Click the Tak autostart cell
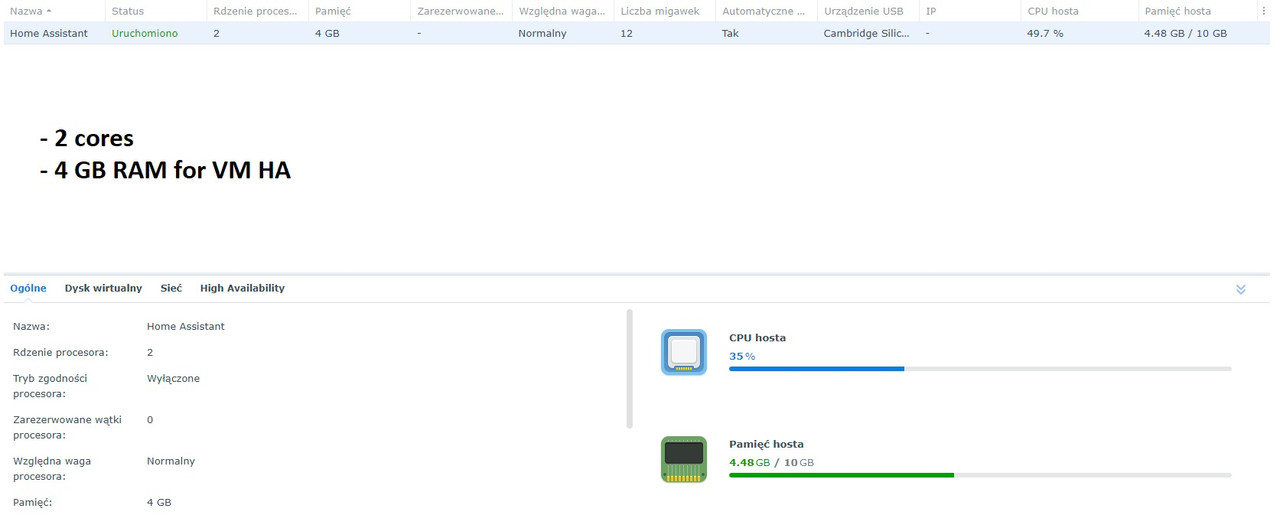Image resolution: width=1280 pixels, height=525 pixels. pos(730,33)
